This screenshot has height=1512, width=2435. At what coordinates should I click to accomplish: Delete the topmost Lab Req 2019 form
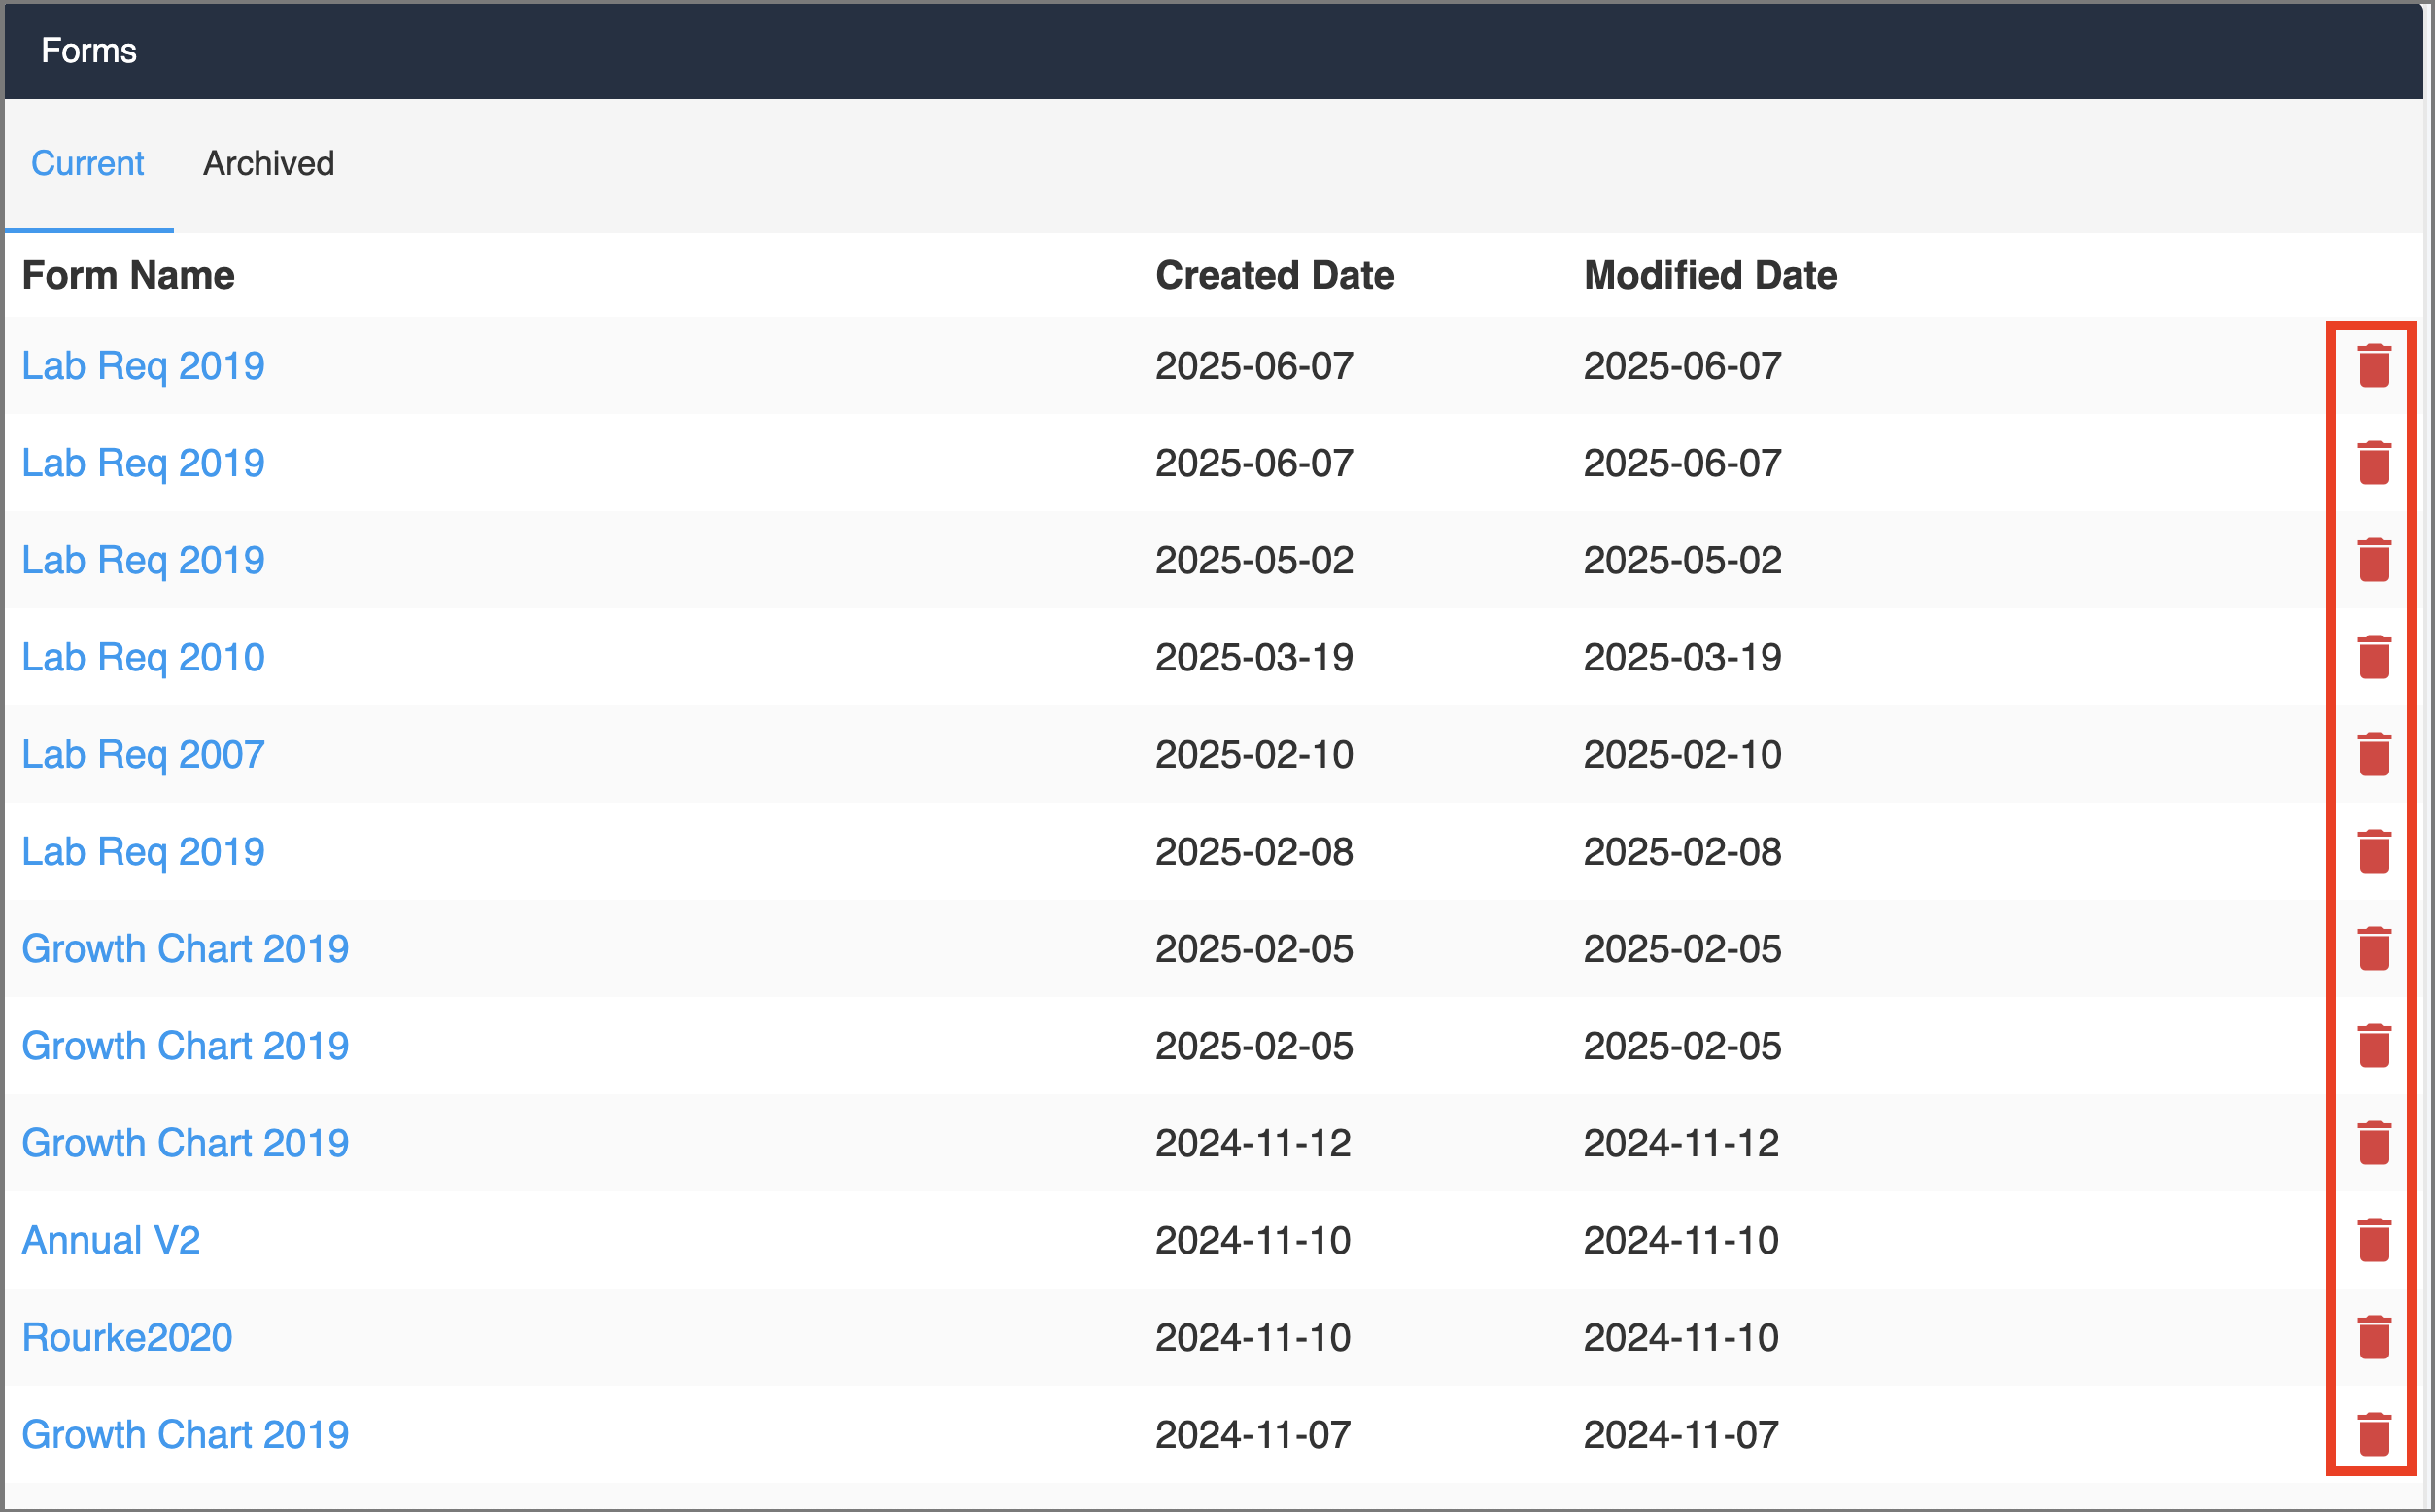(2373, 366)
